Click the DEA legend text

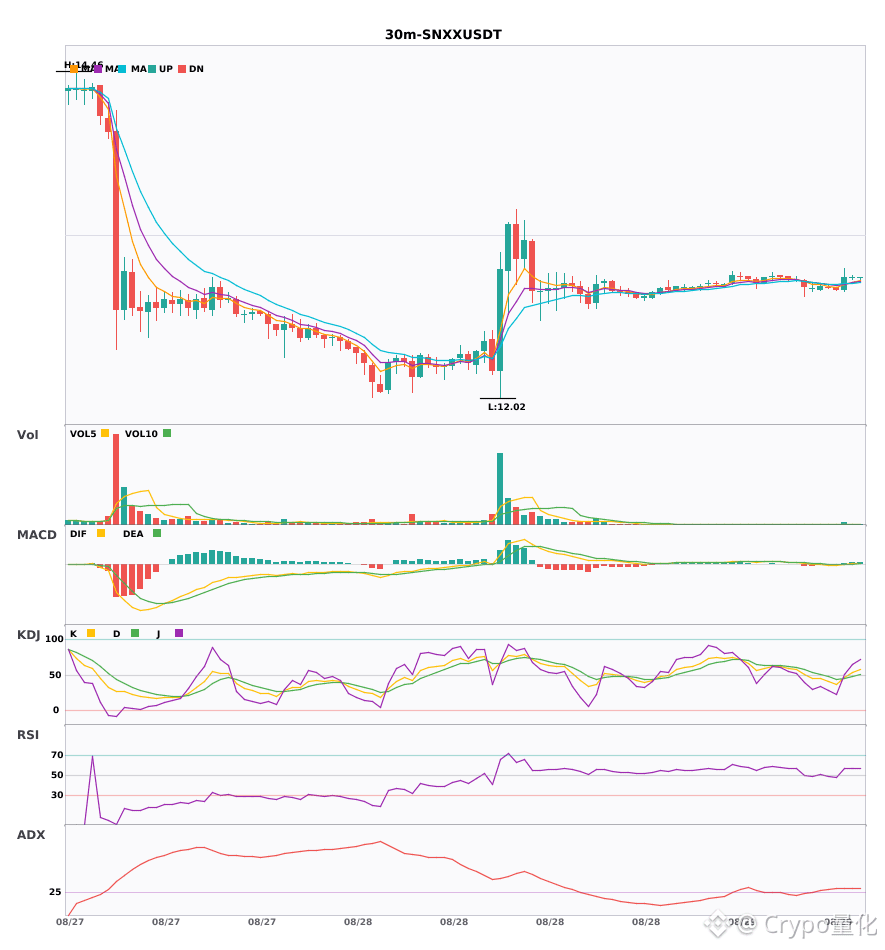tap(133, 534)
